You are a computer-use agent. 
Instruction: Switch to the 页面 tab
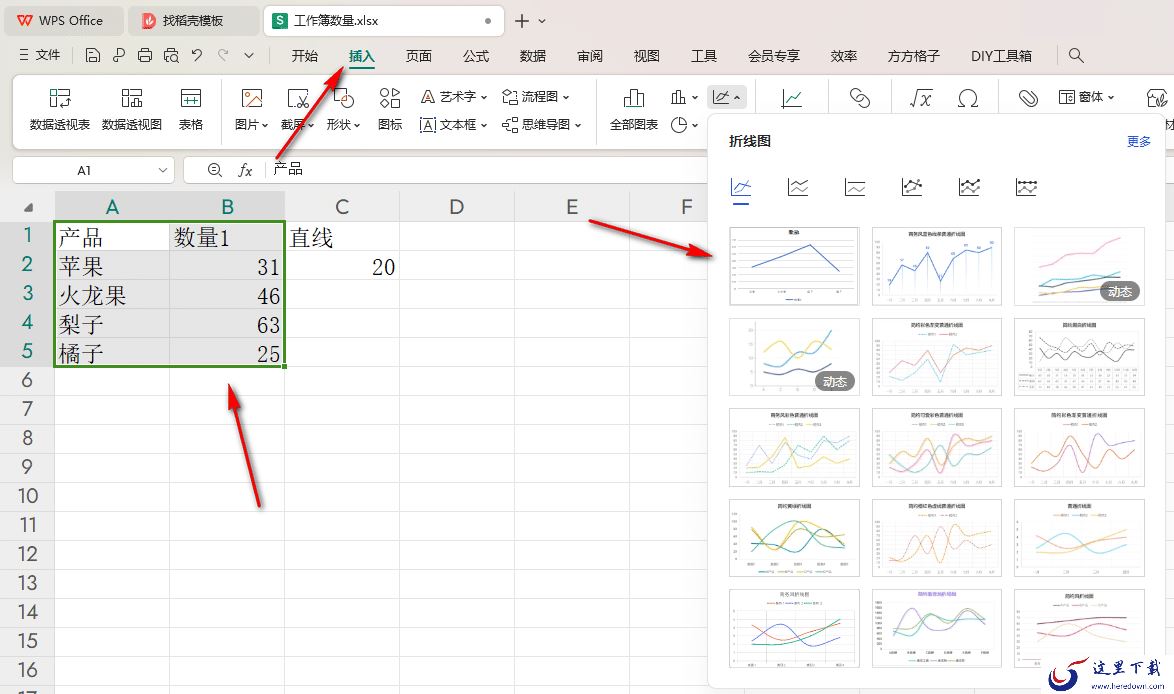pyautogui.click(x=419, y=56)
